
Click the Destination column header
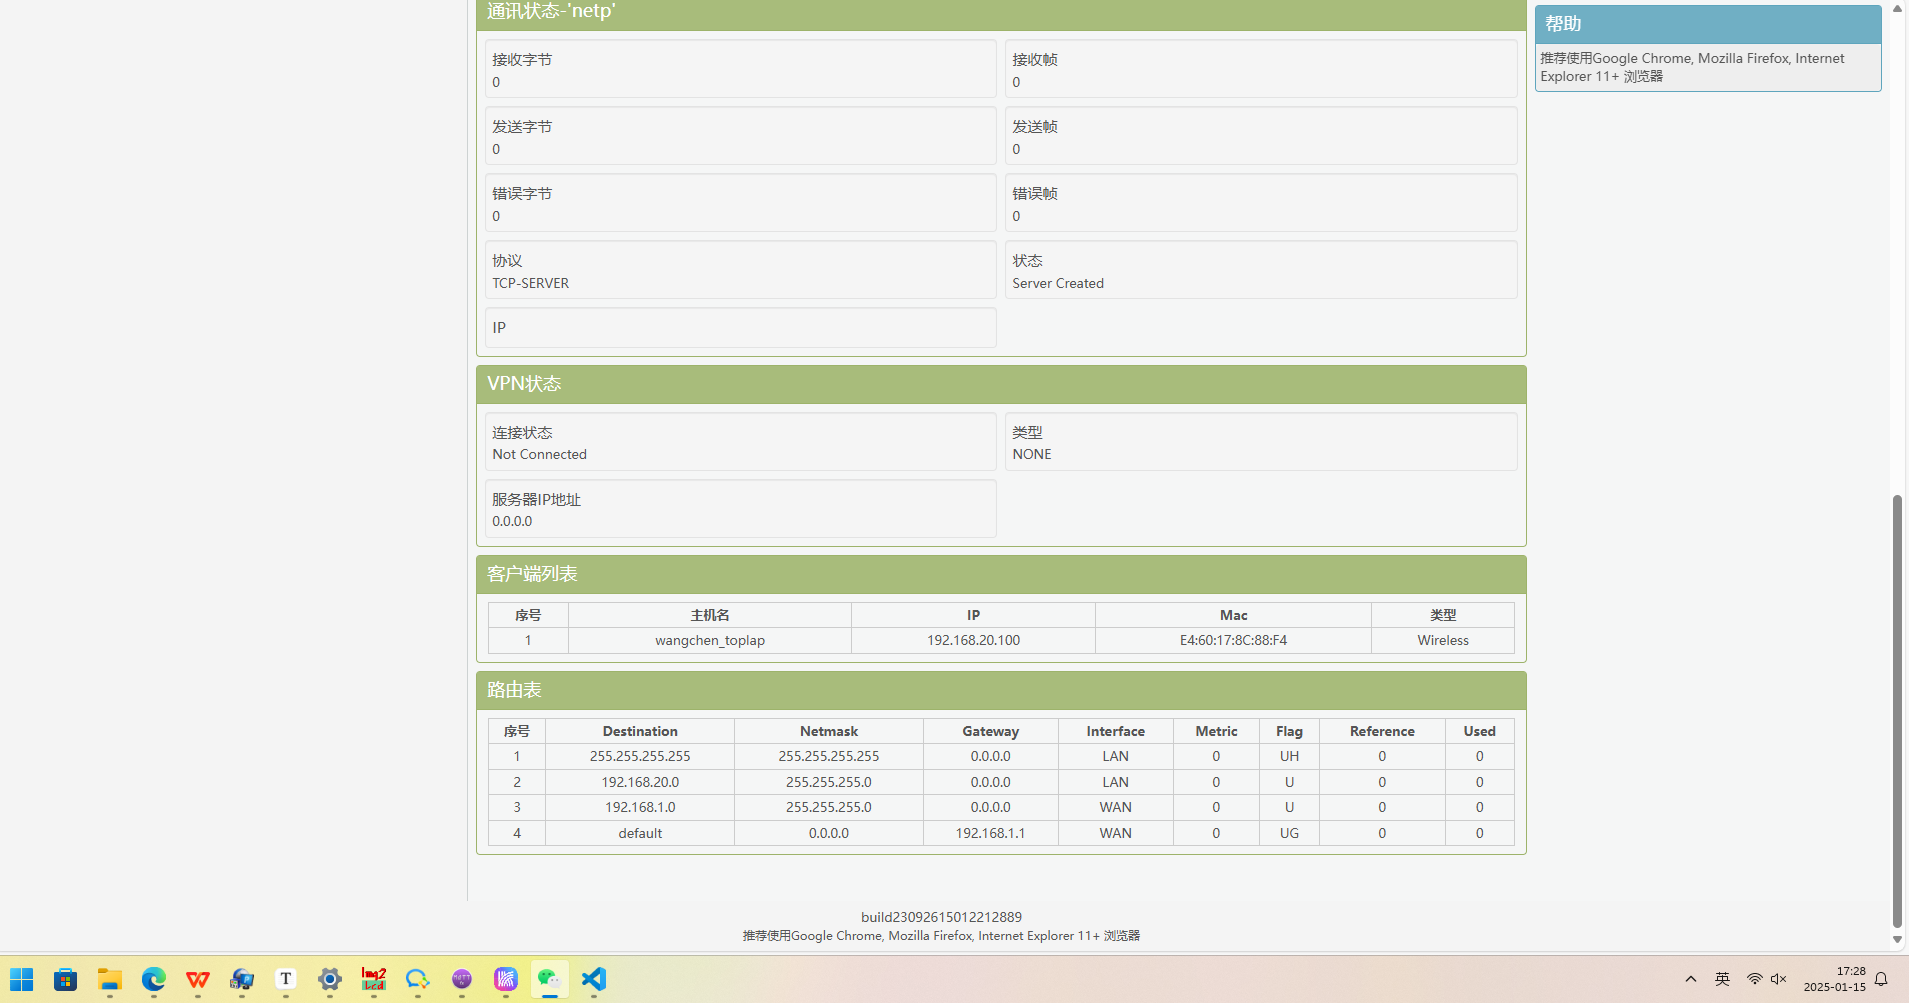(x=640, y=731)
